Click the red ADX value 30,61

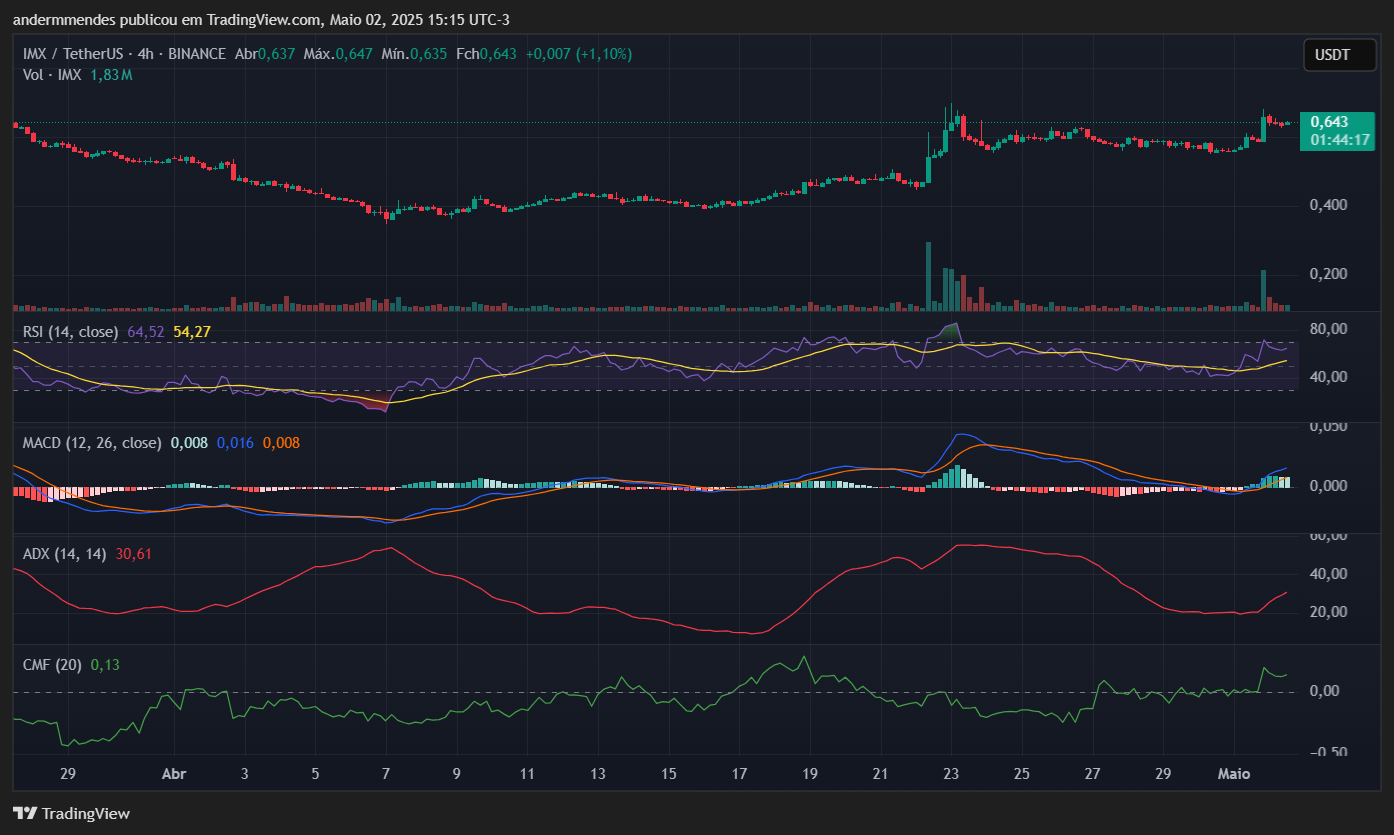[x=133, y=553]
